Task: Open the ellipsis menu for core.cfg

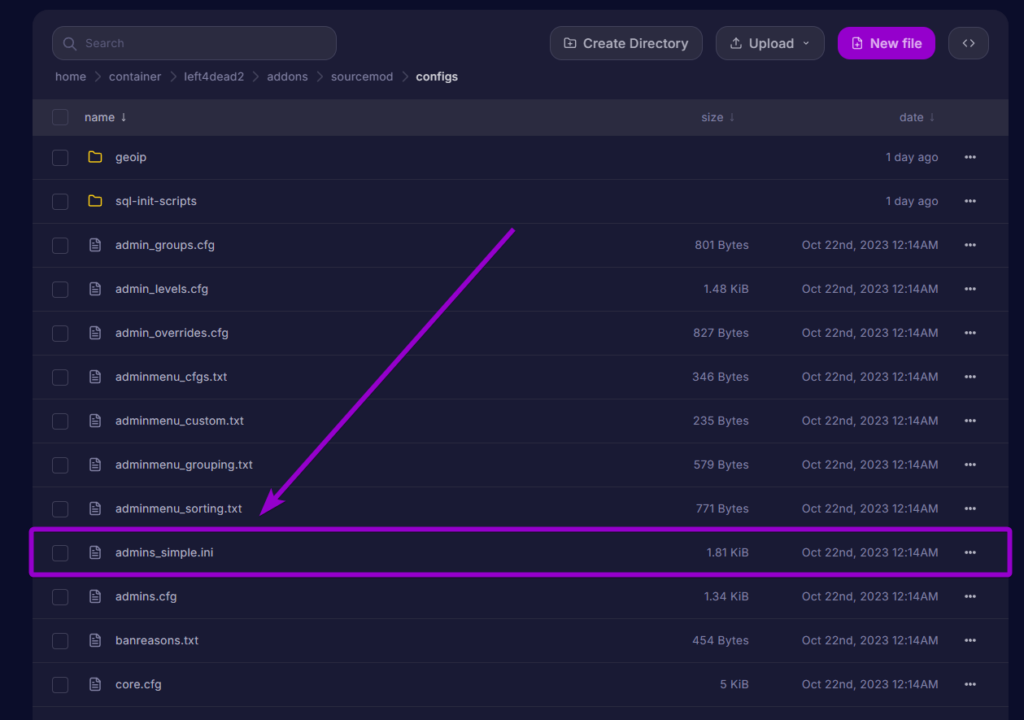Action: [969, 684]
